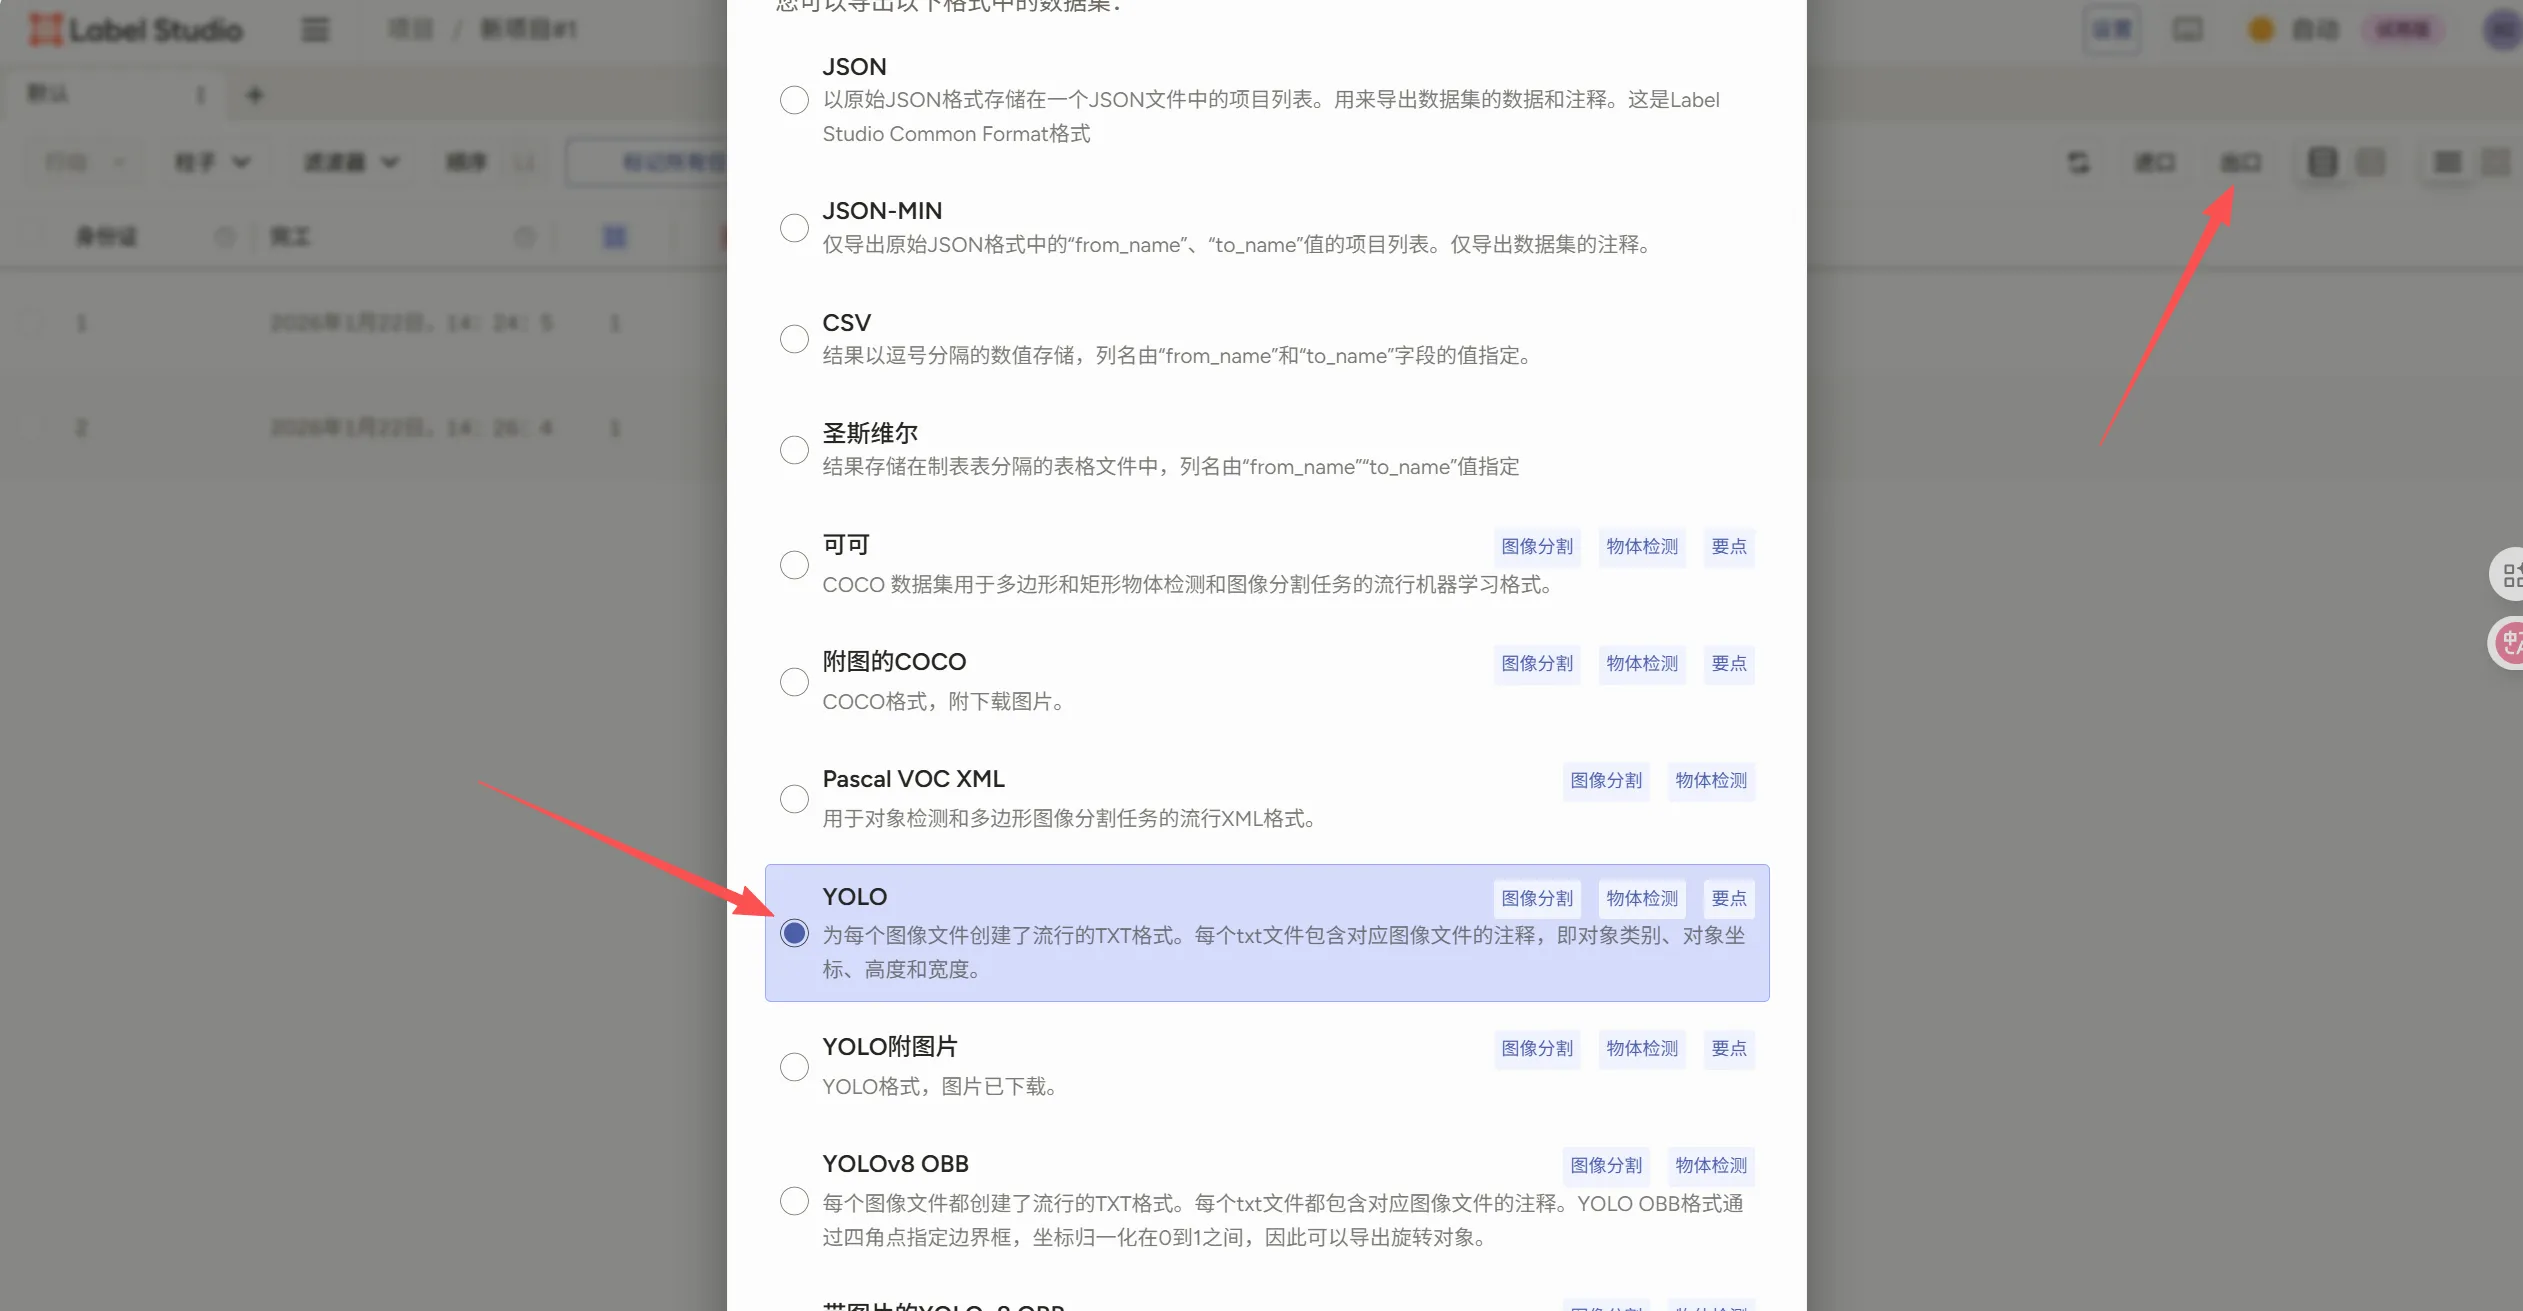This screenshot has height=1311, width=2523.
Task: Open the hamburger menu next to the logo
Action: click(x=314, y=29)
